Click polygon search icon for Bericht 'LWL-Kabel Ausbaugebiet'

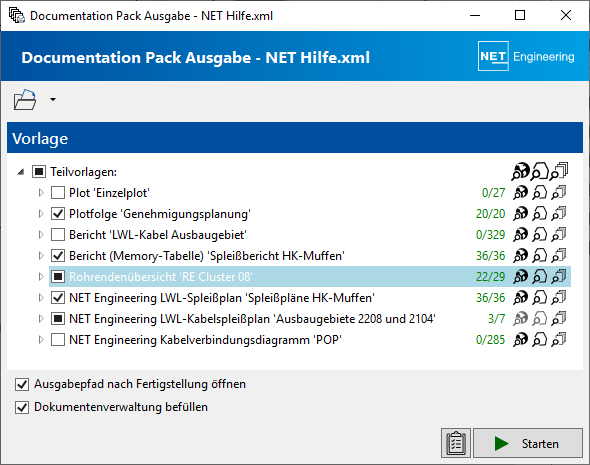click(540, 235)
